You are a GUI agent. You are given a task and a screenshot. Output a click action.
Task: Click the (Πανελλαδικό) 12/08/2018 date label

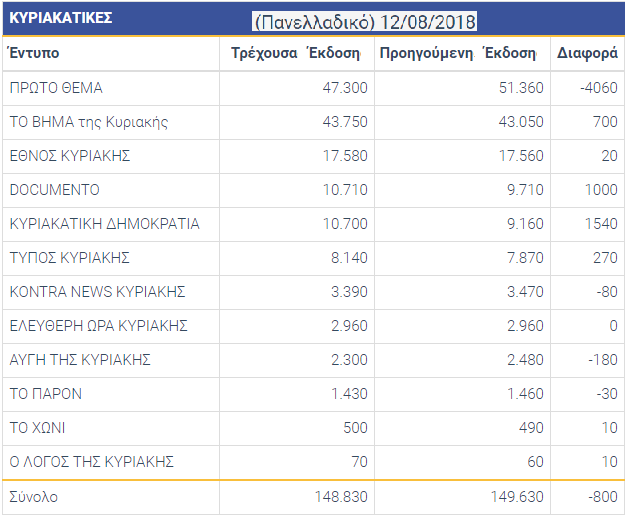pyautogui.click(x=364, y=21)
